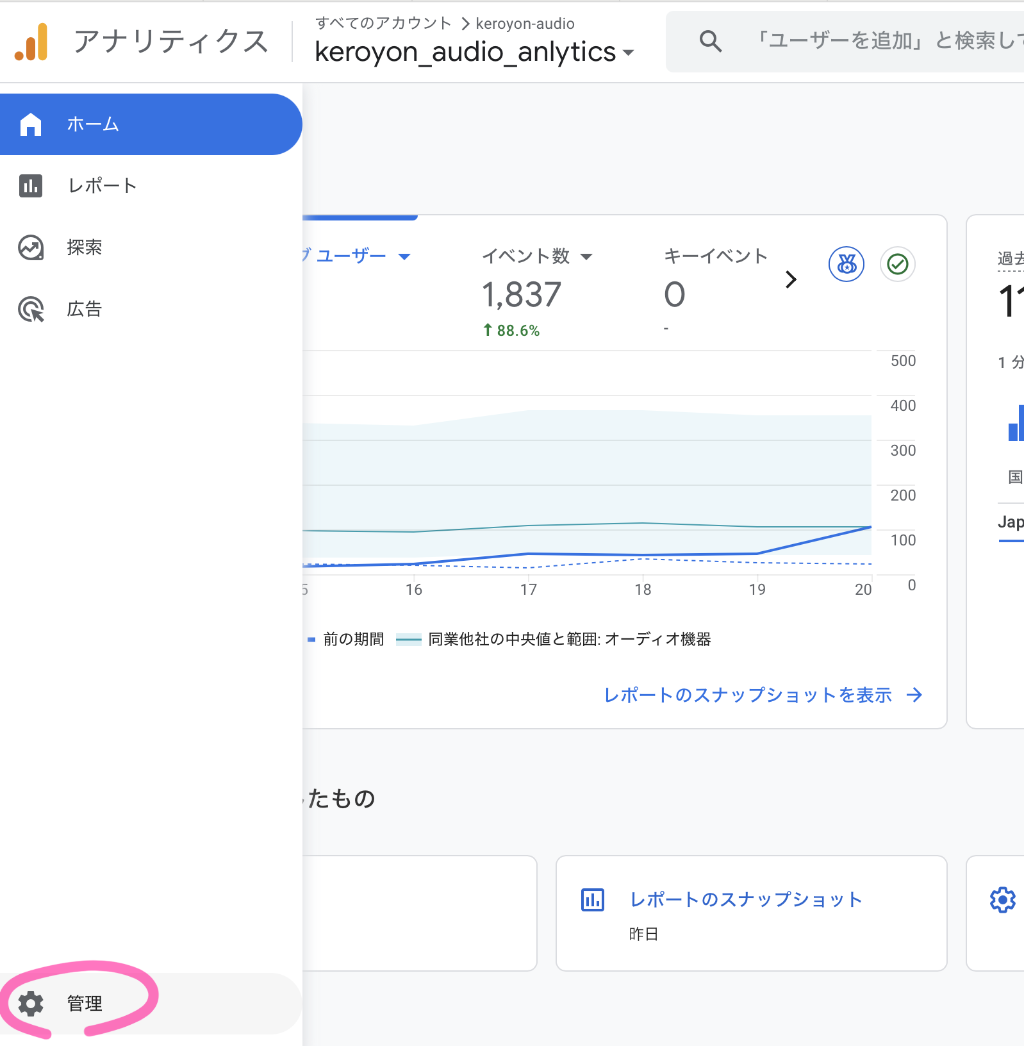This screenshot has height=1046, width=1024.
Task: Click the Explore (探索) icon
Action: click(x=31, y=248)
